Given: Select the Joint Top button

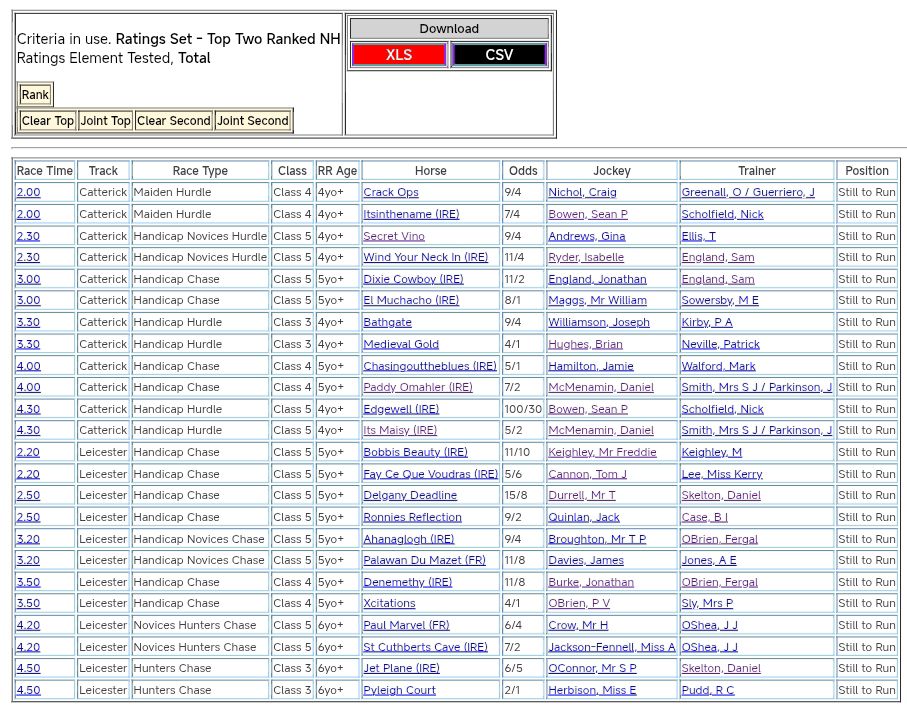Looking at the screenshot, I should [x=106, y=121].
